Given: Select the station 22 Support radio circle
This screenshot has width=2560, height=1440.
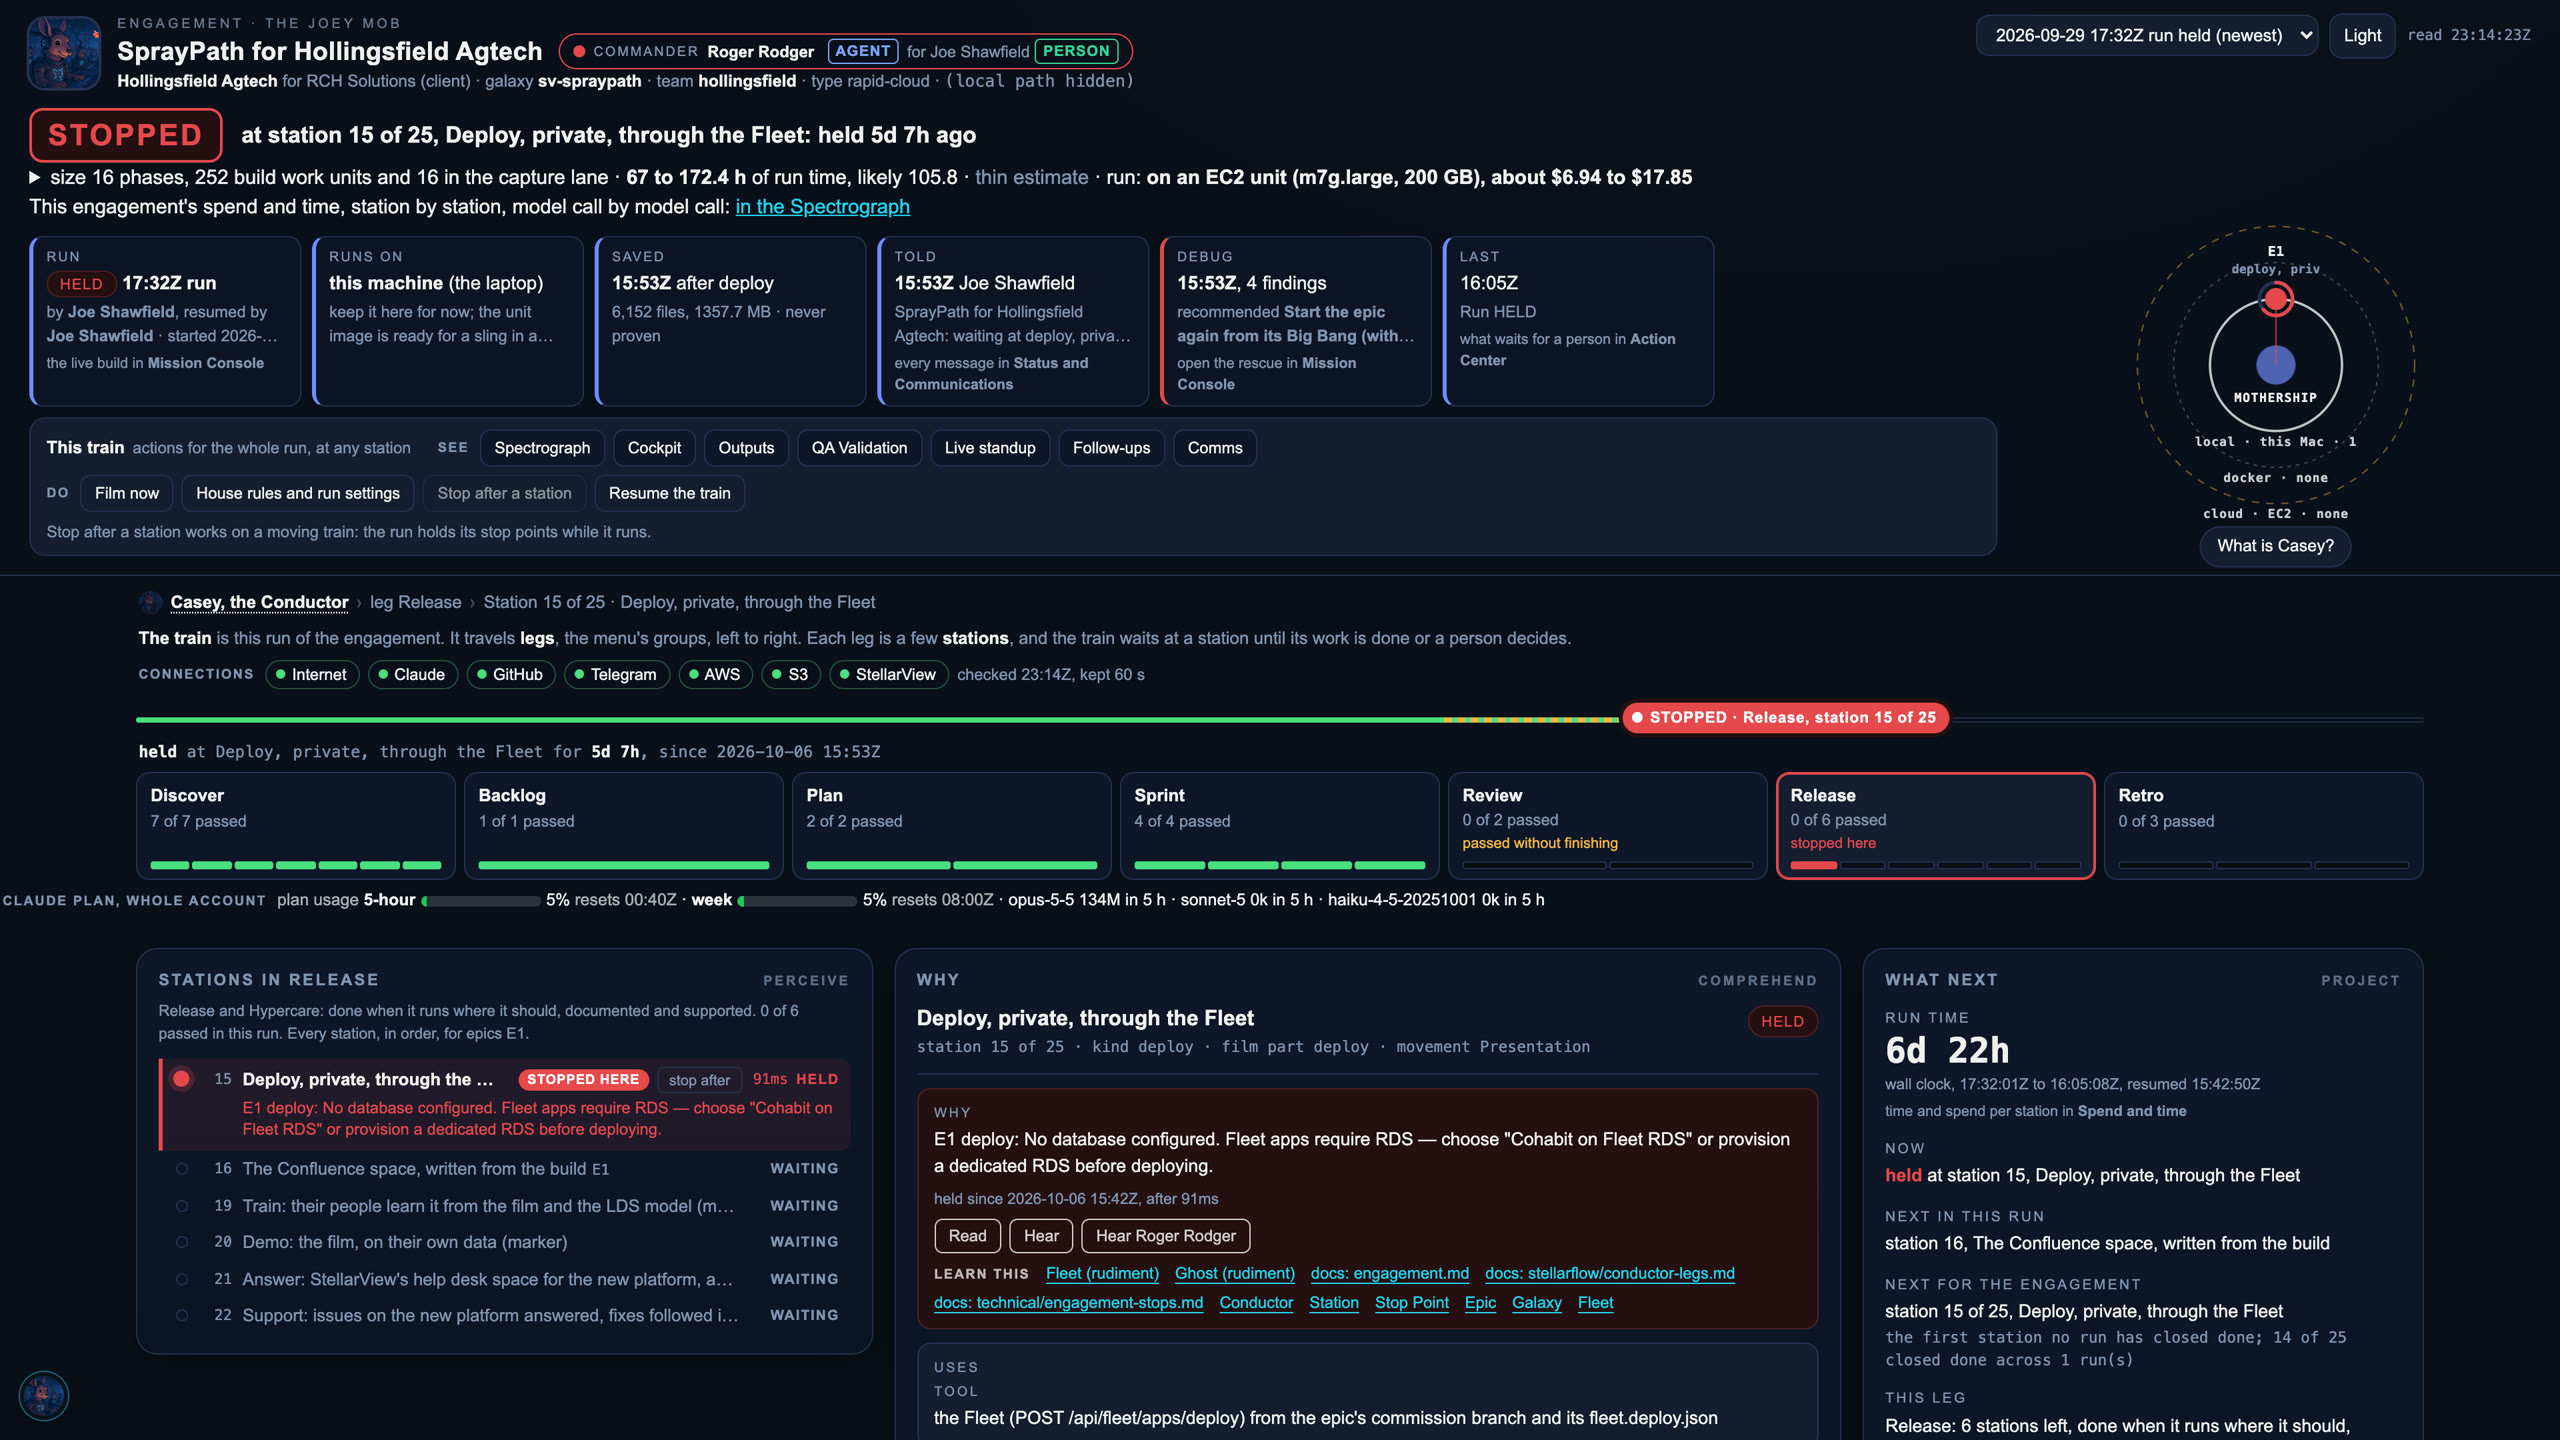Looking at the screenshot, I should [182, 1315].
